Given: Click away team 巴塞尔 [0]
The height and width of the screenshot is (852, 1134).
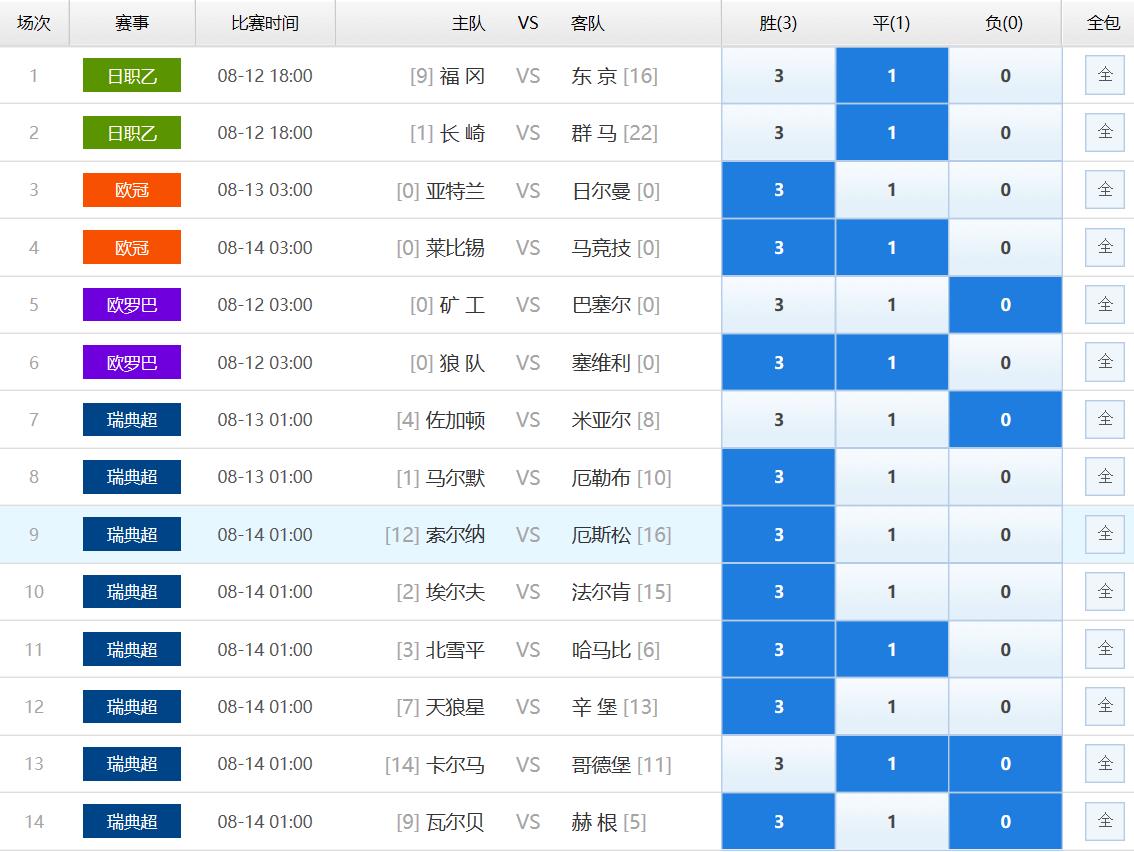Looking at the screenshot, I should pos(615,305).
